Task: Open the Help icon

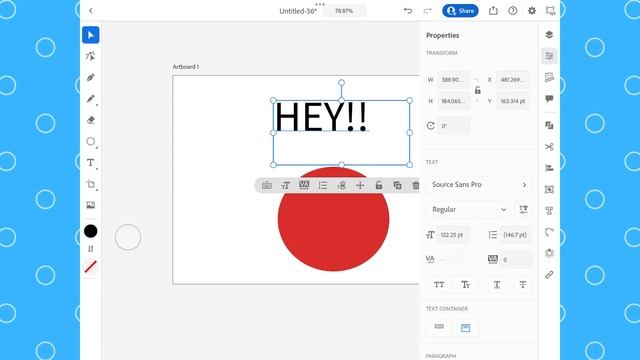Action: coord(513,11)
